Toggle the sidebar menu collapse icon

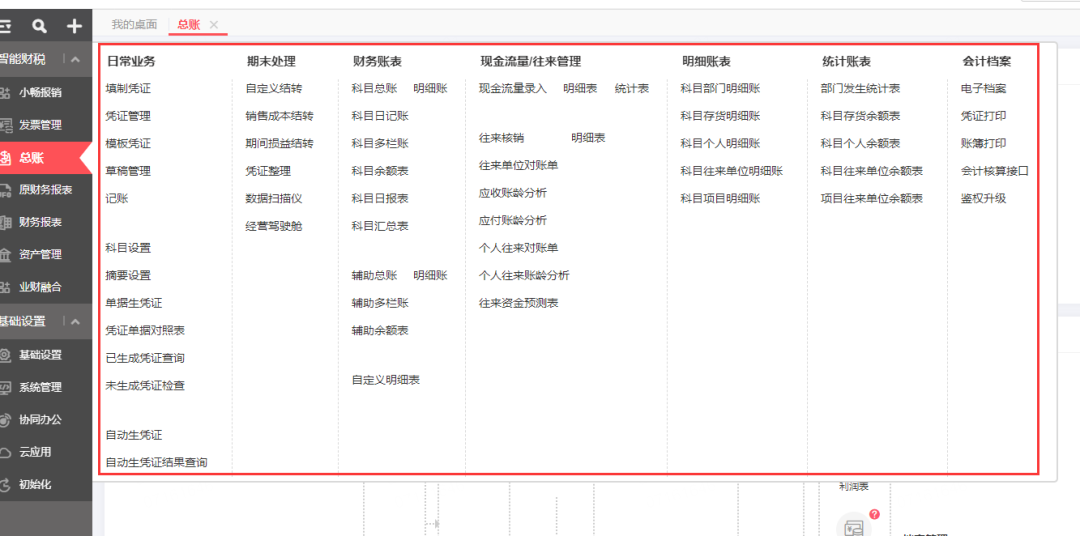(x=5, y=26)
